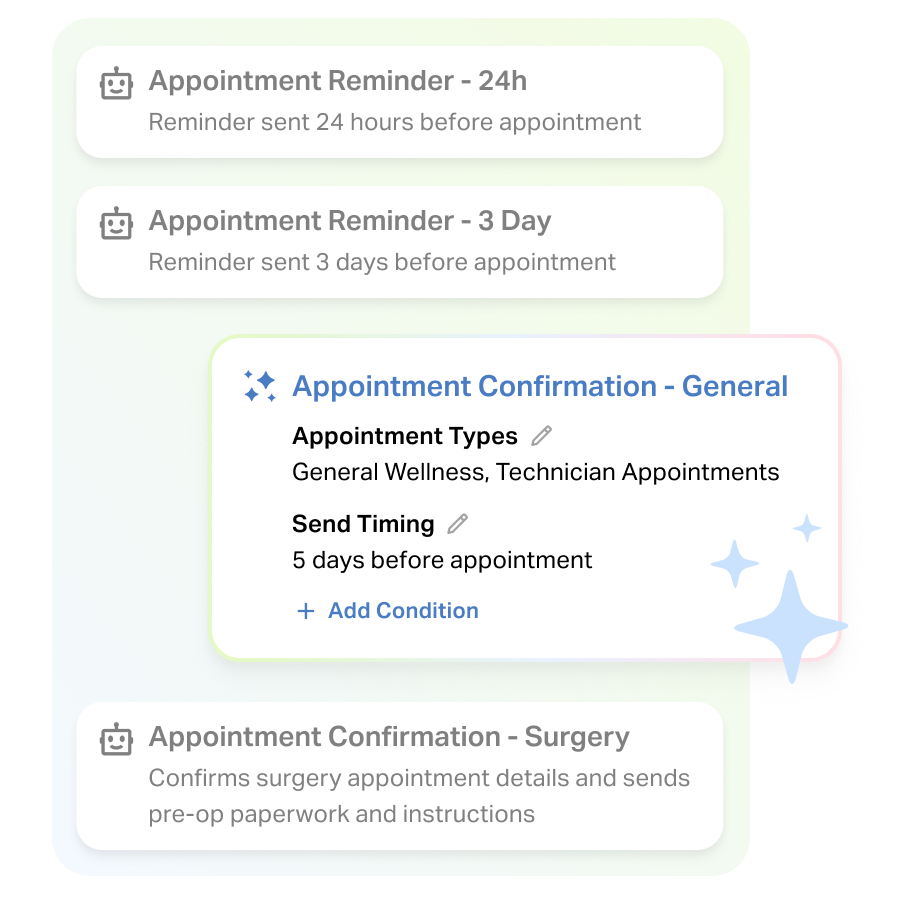Click the robot icon on the 24h reminder
Screen dimensions: 900x900
pos(117,83)
